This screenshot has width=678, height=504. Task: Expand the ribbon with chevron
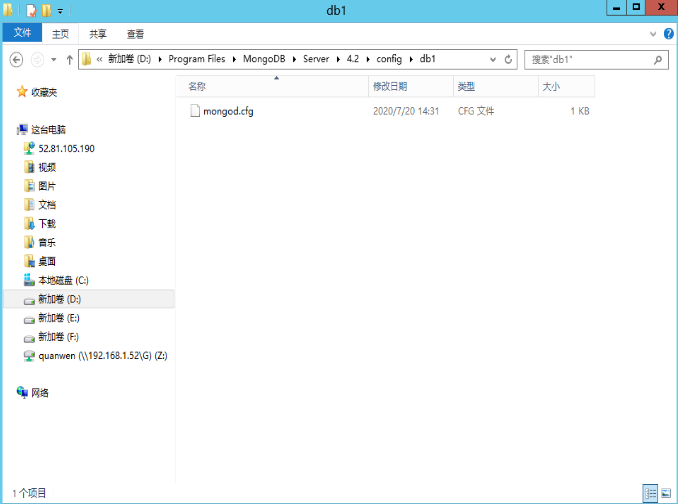coord(653,34)
